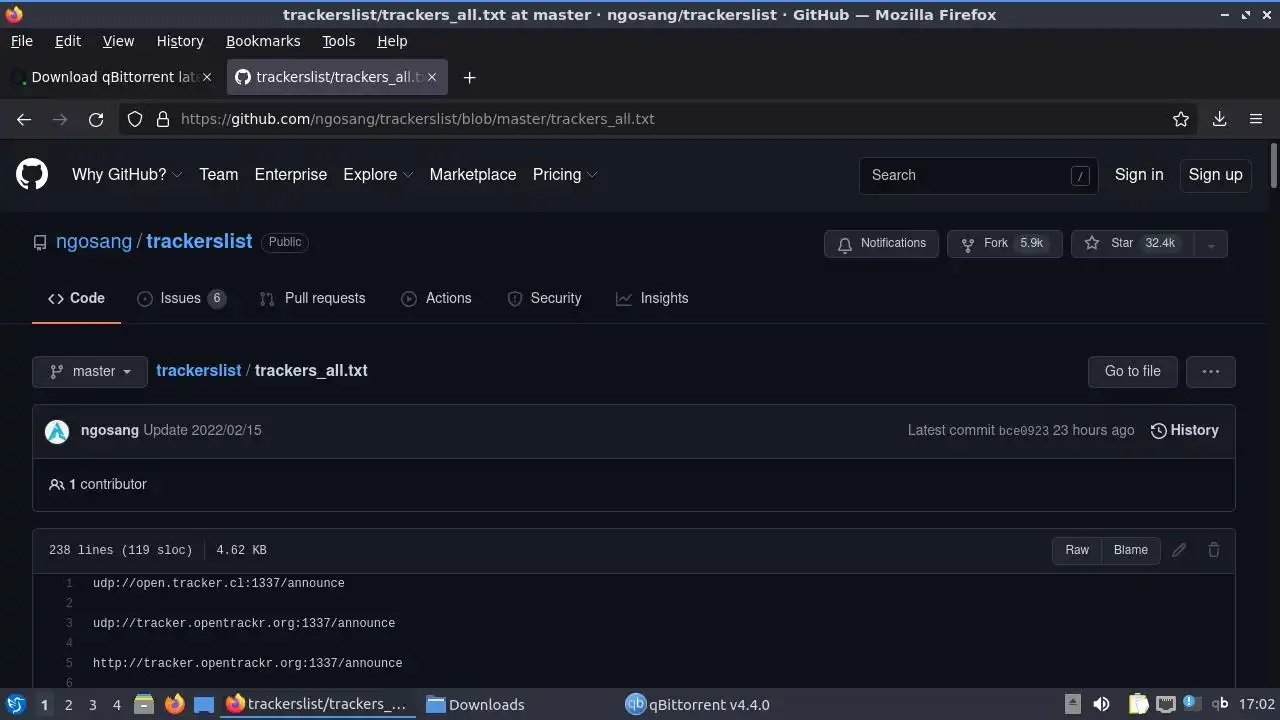Image resolution: width=1280 pixels, height=720 pixels.
Task: Click the Sign in link
Action: coord(1139,174)
